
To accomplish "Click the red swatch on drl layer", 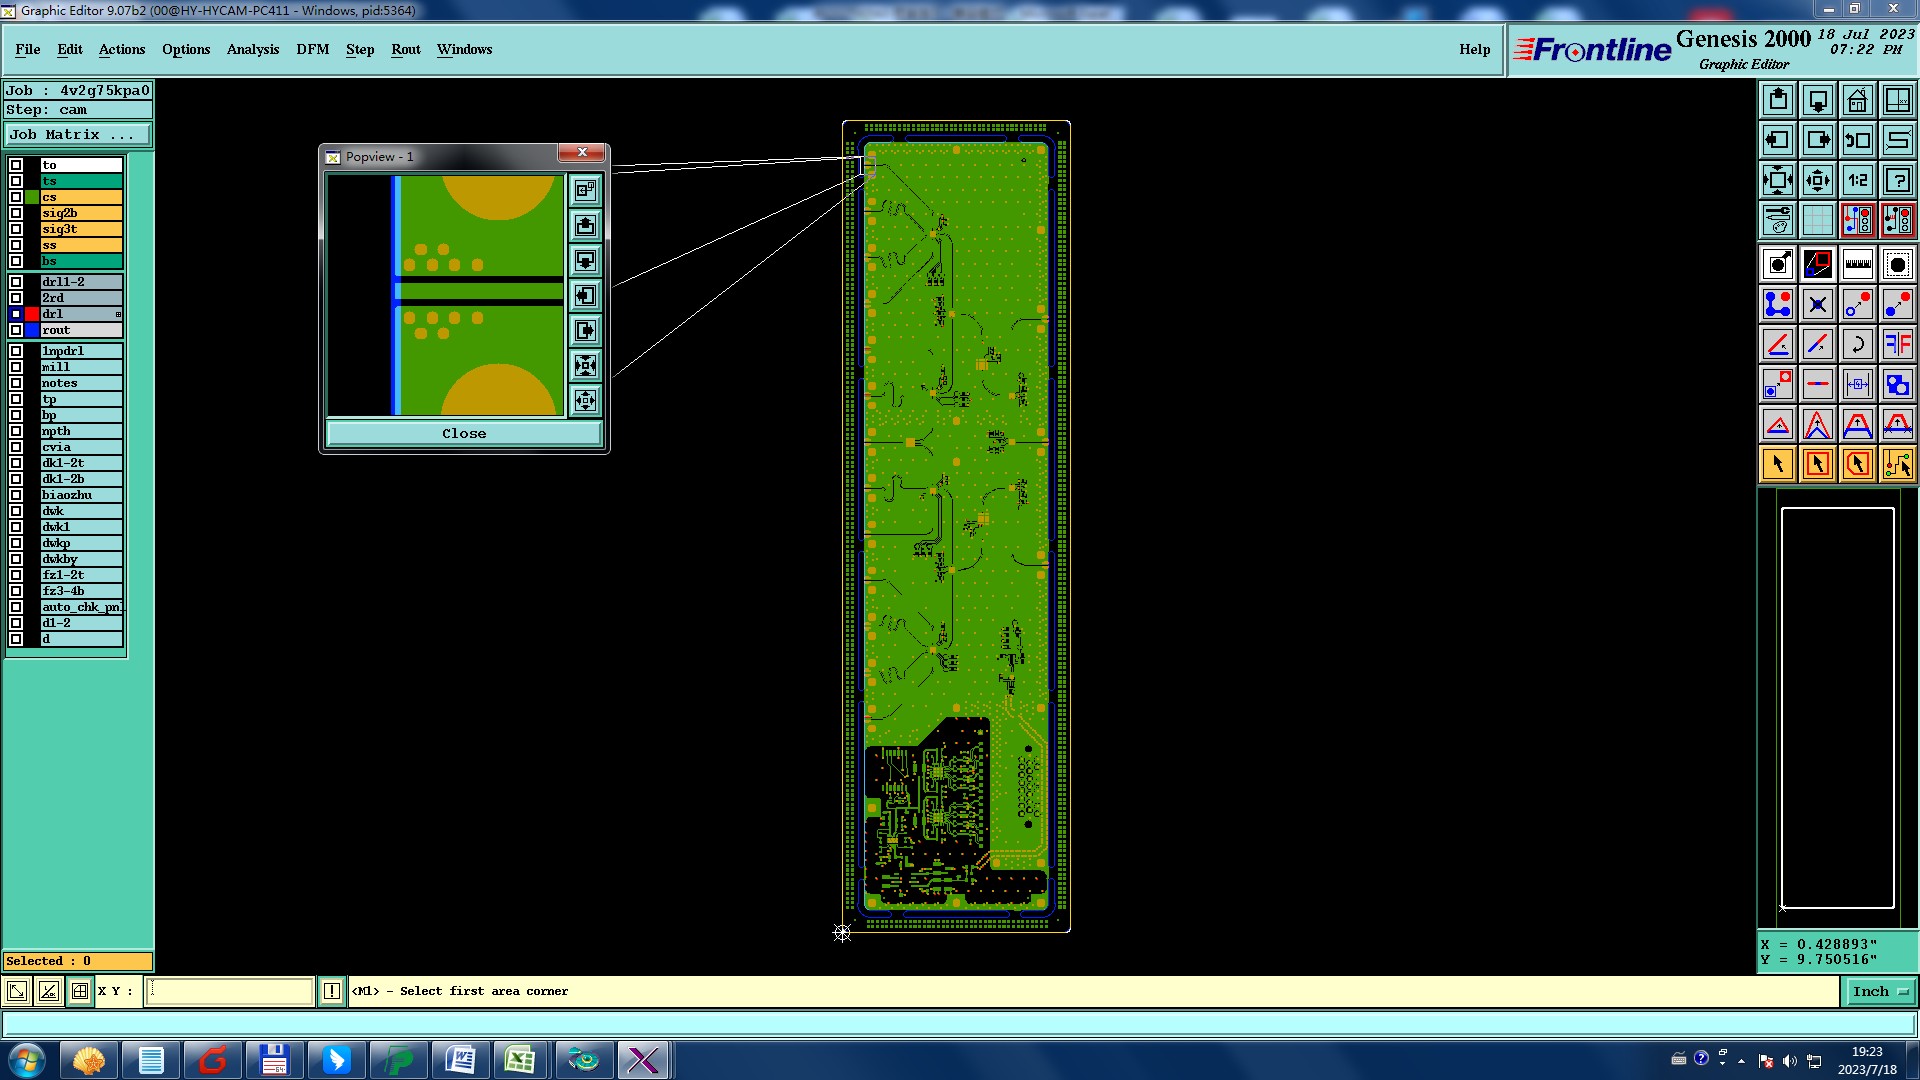I will click(32, 314).
